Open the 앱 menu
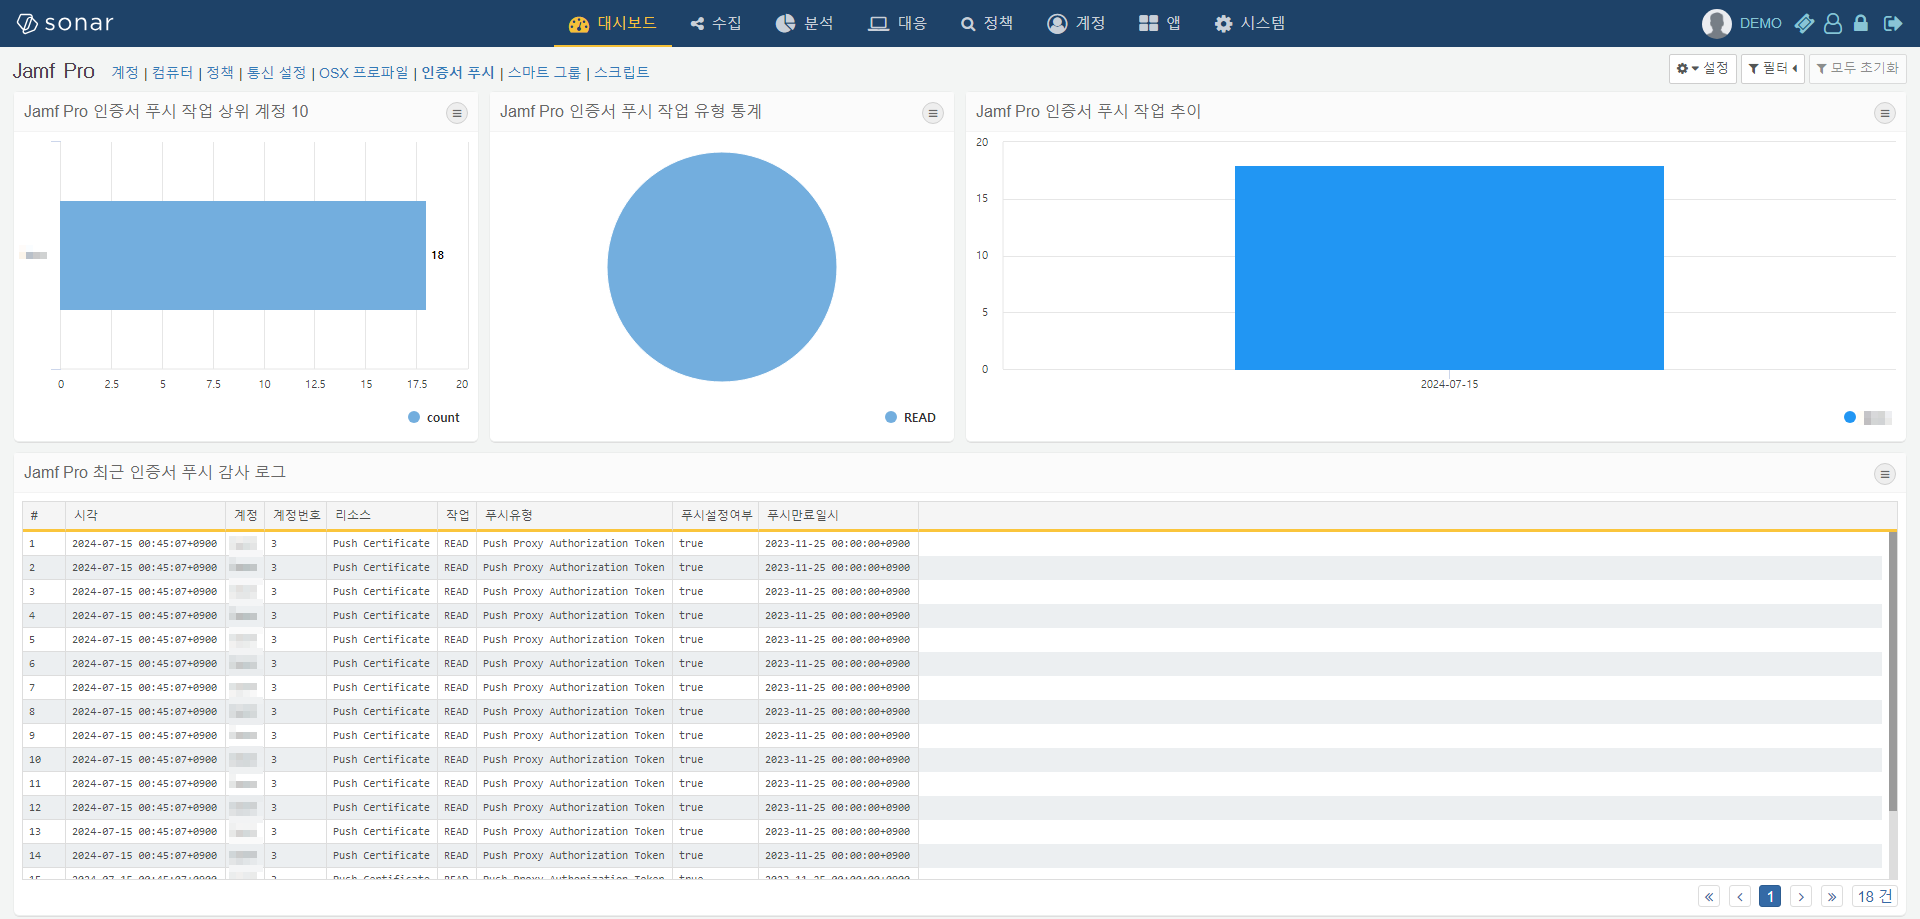 coord(1160,23)
